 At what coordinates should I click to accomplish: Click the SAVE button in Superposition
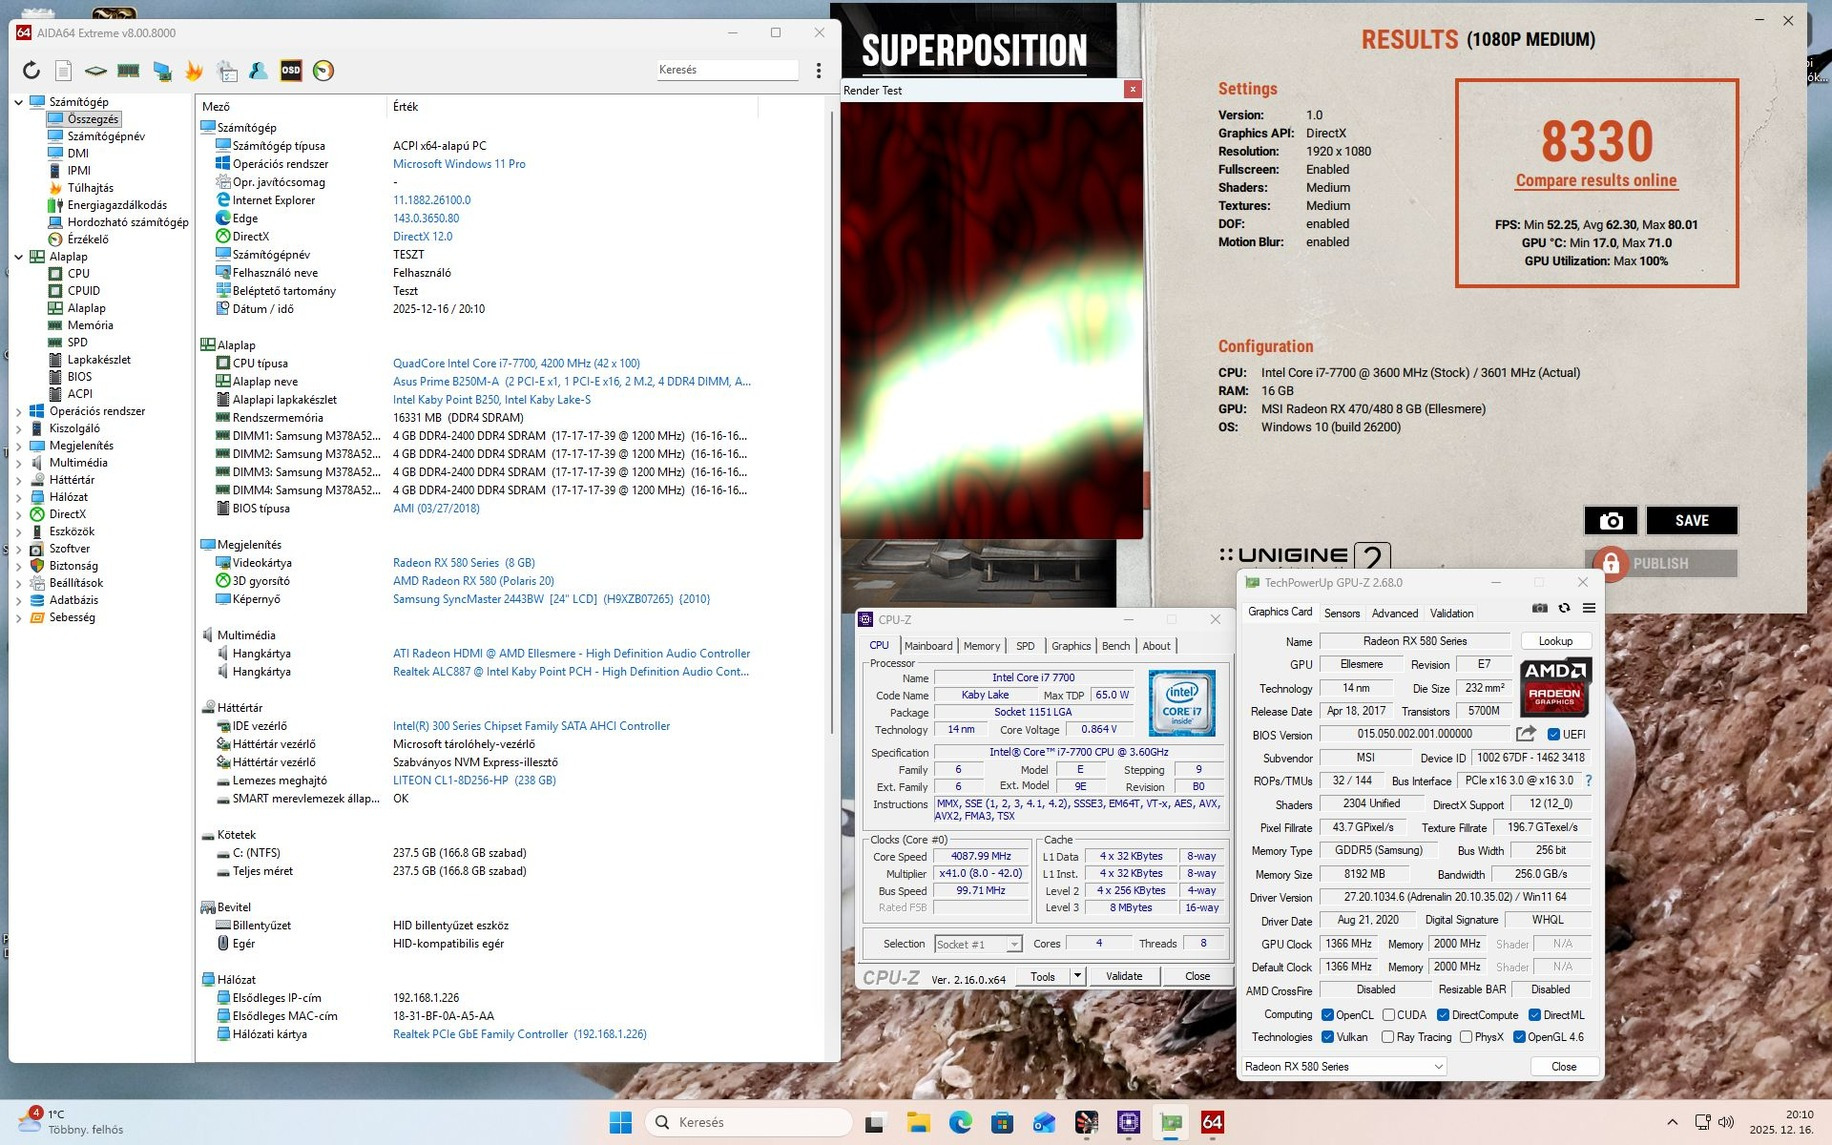pyautogui.click(x=1691, y=521)
